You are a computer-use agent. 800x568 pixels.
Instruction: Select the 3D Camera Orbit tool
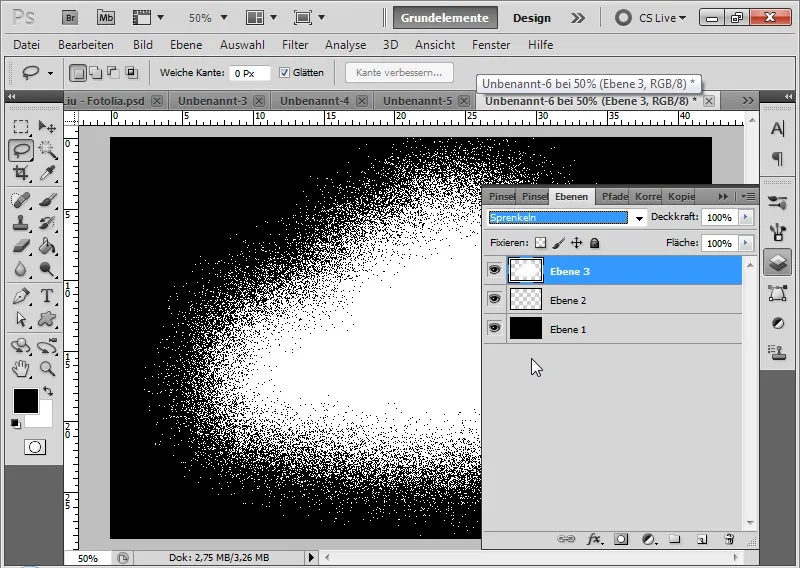click(x=47, y=345)
